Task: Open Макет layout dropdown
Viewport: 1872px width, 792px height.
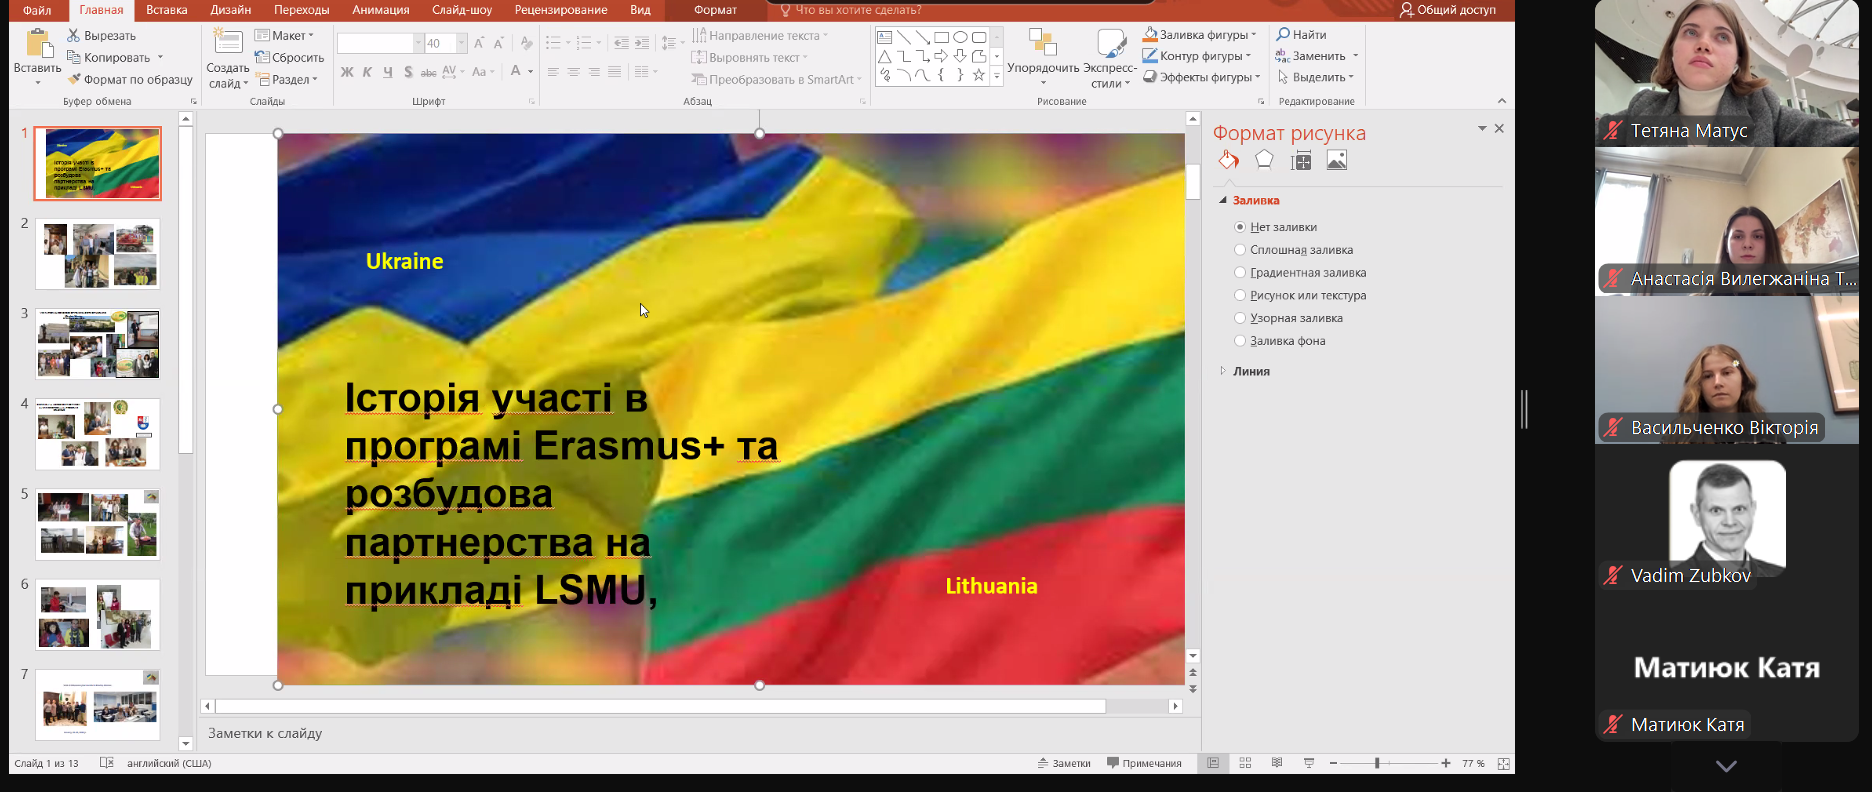Action: tap(285, 35)
